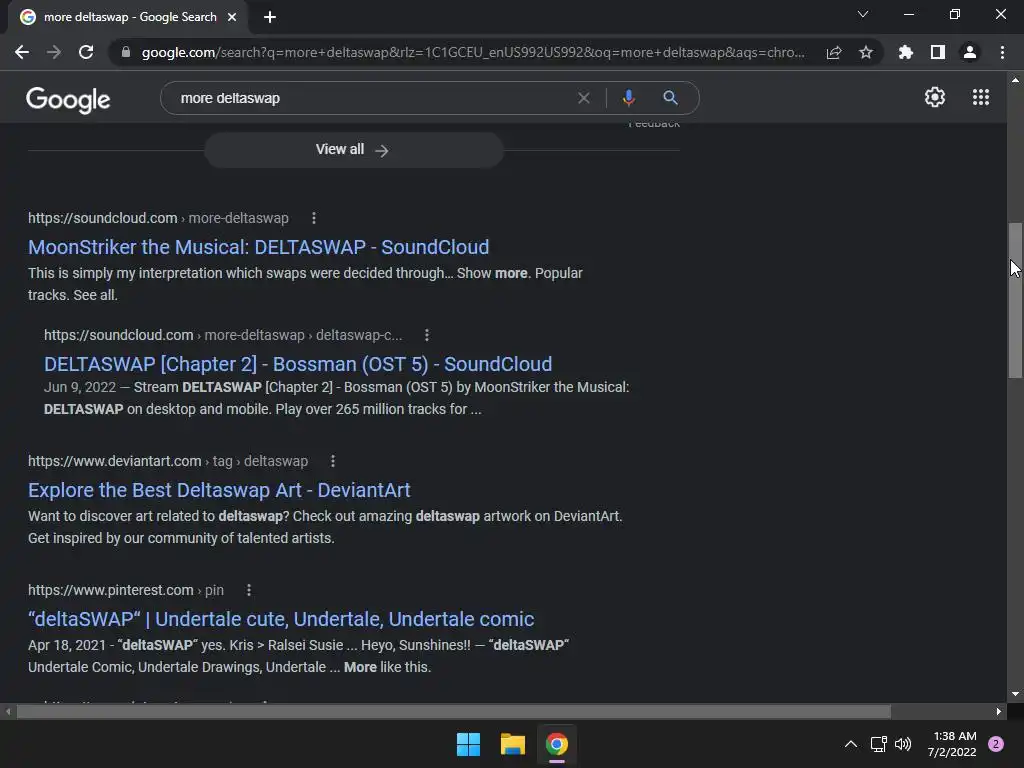Share this page via share icon
Image resolution: width=1024 pixels, height=768 pixels.
pyautogui.click(x=834, y=52)
